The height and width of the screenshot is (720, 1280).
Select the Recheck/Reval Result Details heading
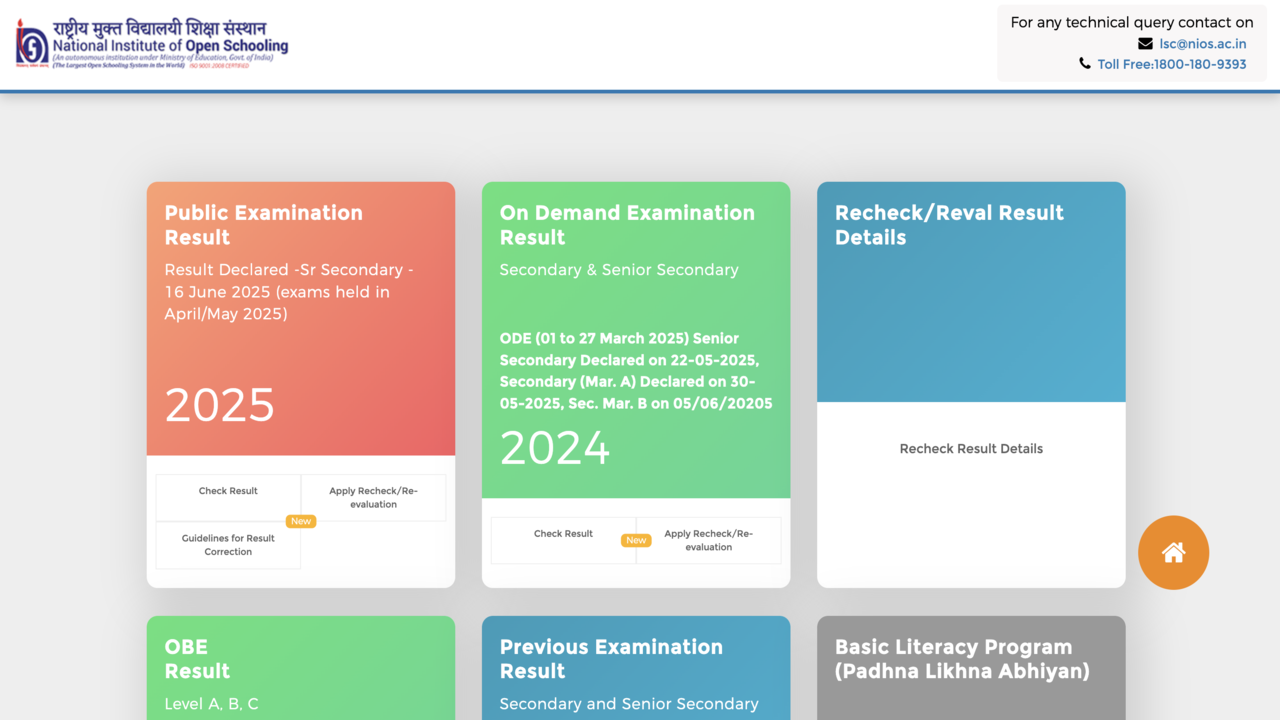click(949, 225)
